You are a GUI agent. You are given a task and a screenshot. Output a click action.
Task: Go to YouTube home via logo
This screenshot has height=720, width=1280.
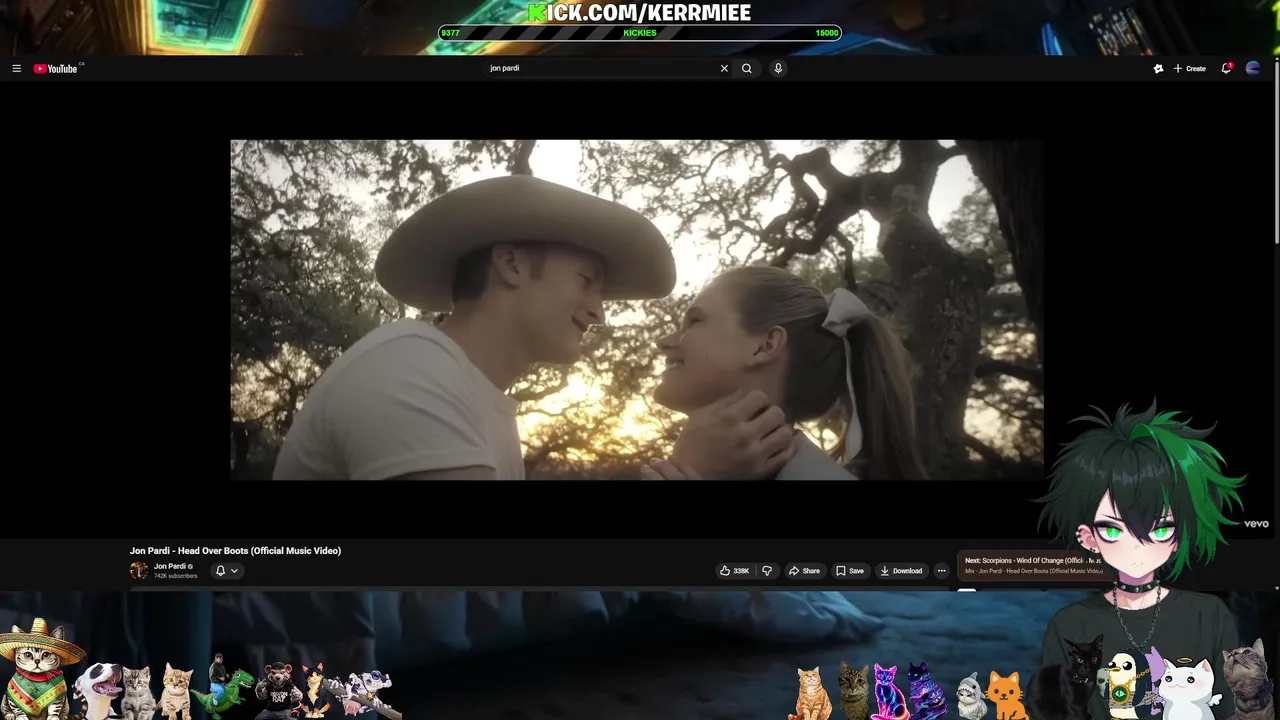point(56,69)
